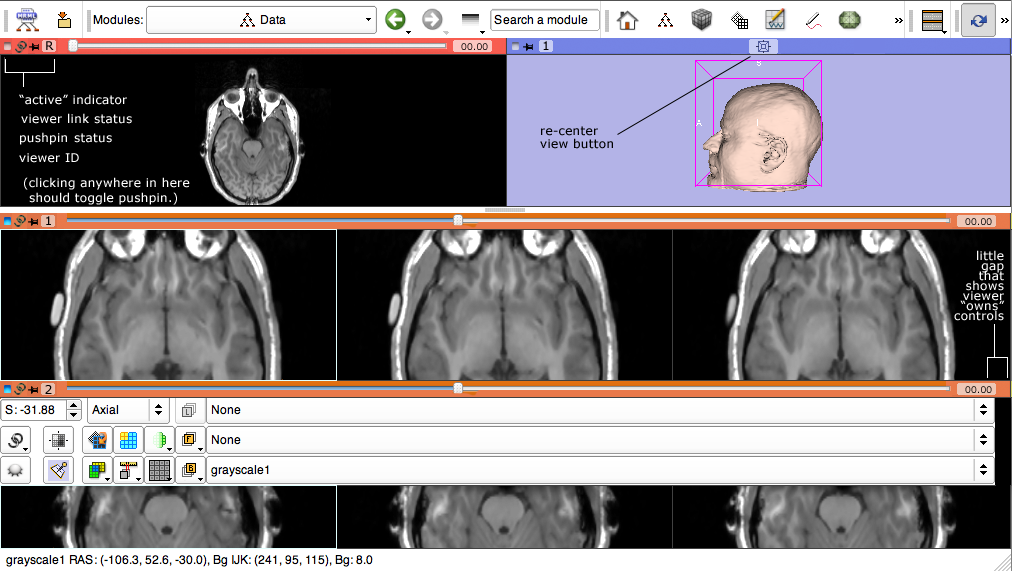
Task: Click the refresh arrows toolbar icon
Action: pos(978,20)
